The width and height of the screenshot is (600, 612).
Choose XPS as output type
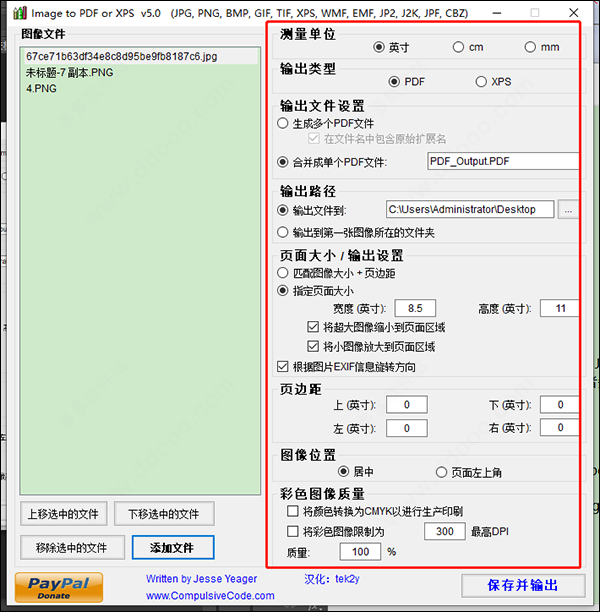coord(481,82)
